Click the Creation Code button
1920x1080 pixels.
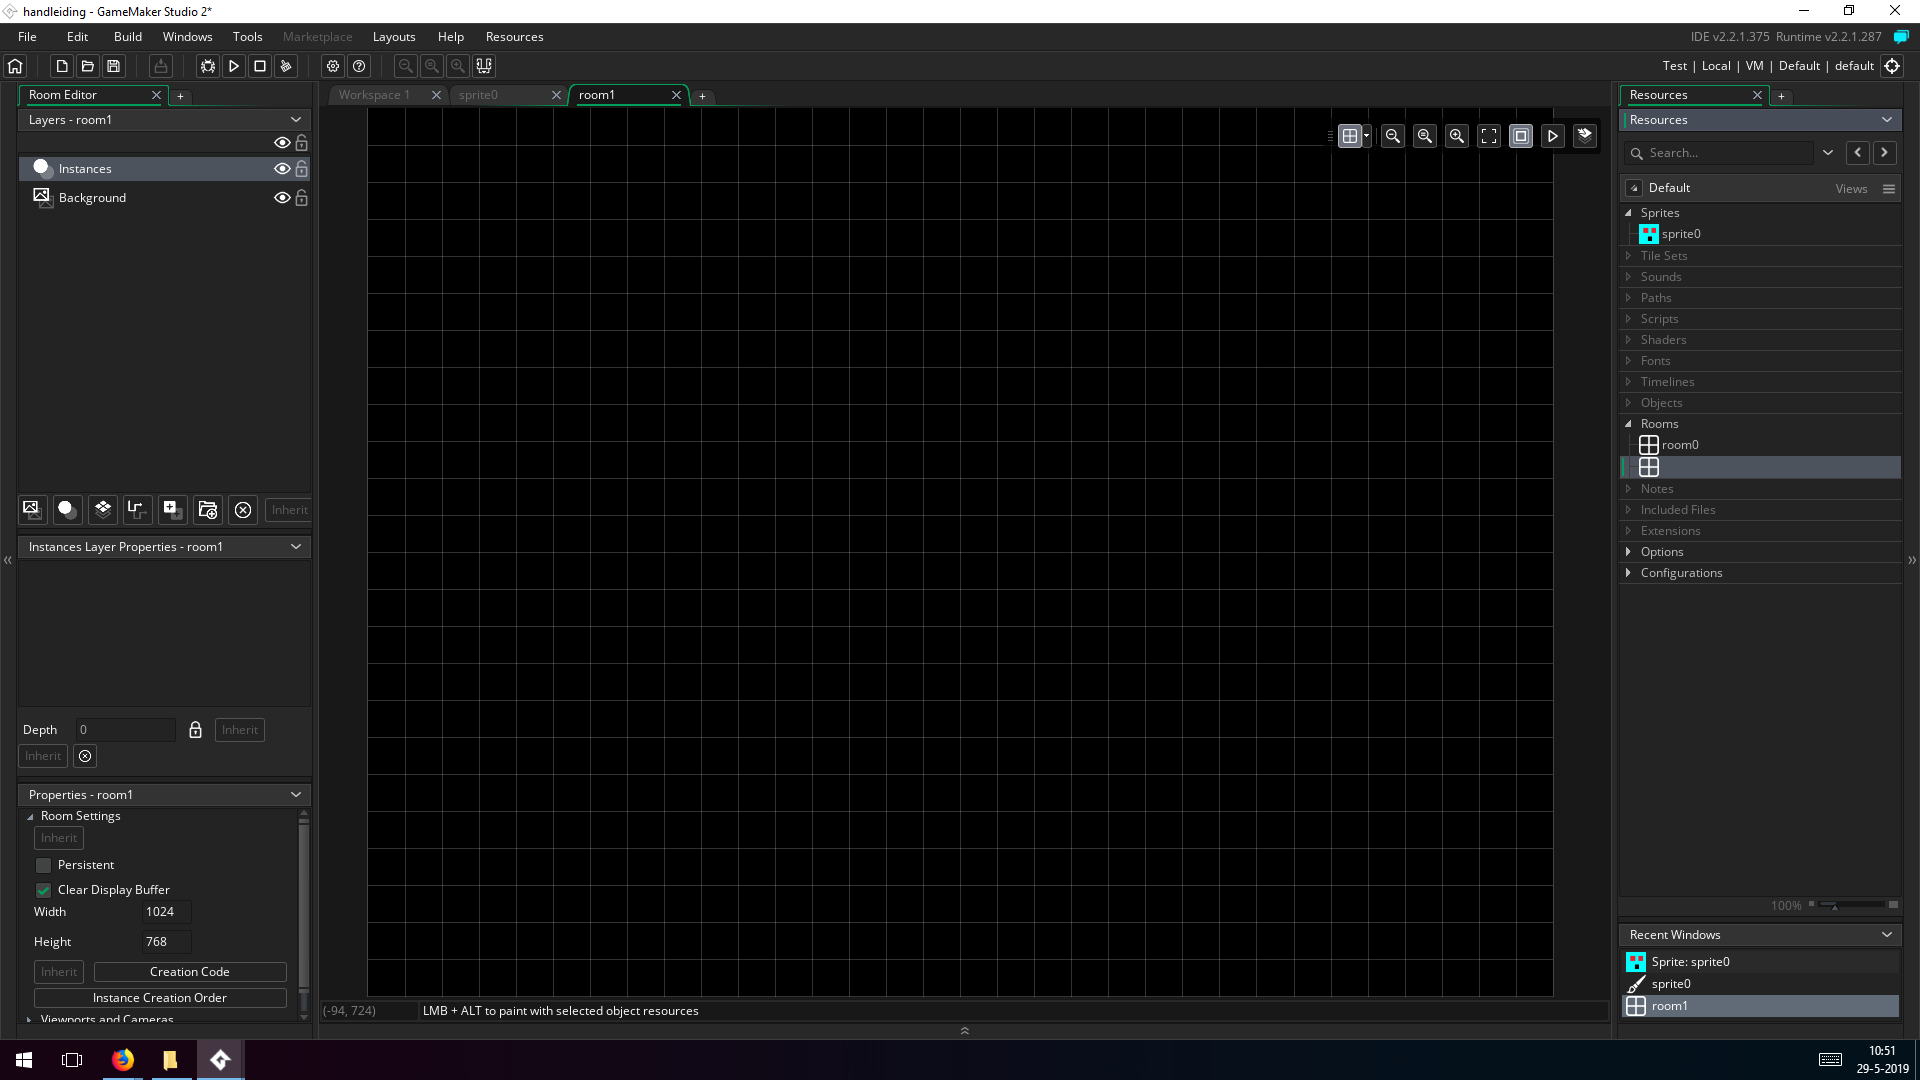[x=189, y=972]
